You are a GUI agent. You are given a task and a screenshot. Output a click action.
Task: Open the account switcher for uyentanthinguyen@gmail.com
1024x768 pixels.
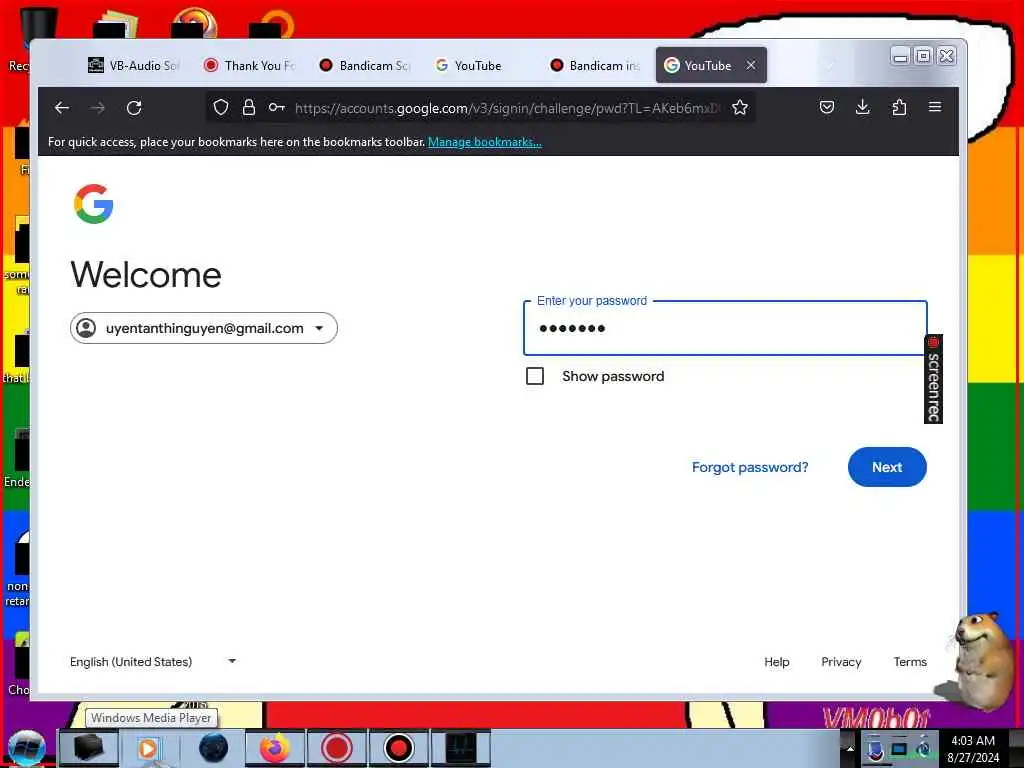[x=204, y=328]
